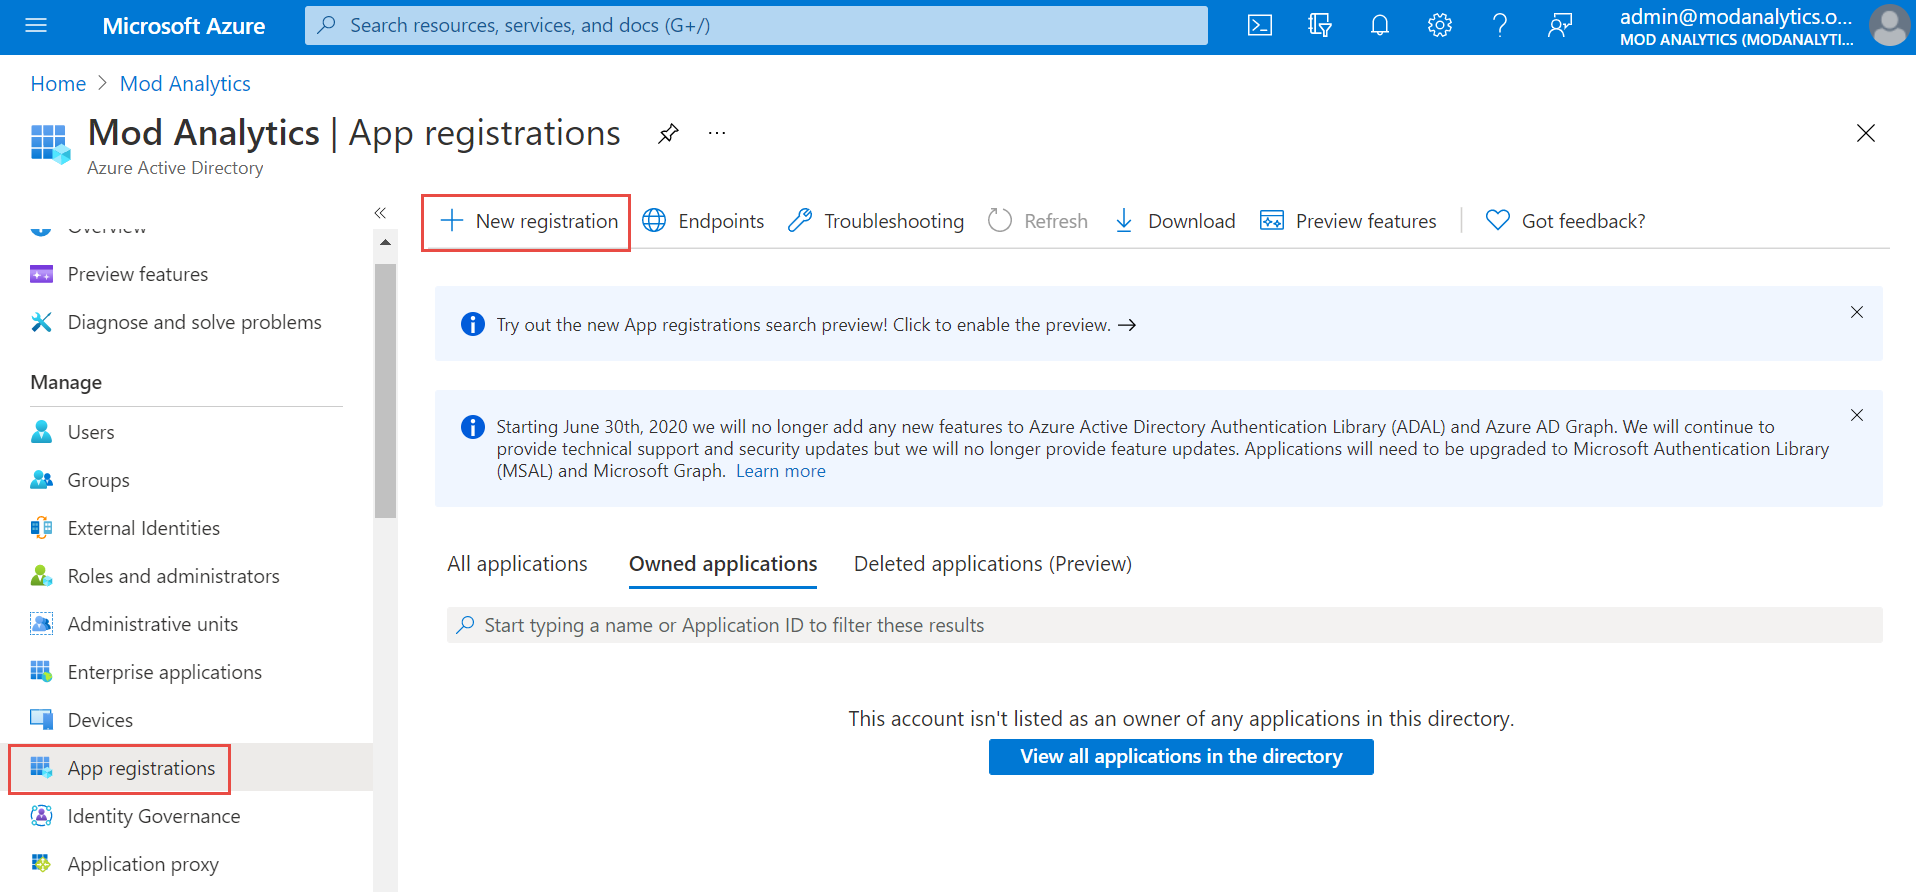The image size is (1916, 892).
Task: Open Cloud Shell from the top bar
Action: click(x=1260, y=26)
